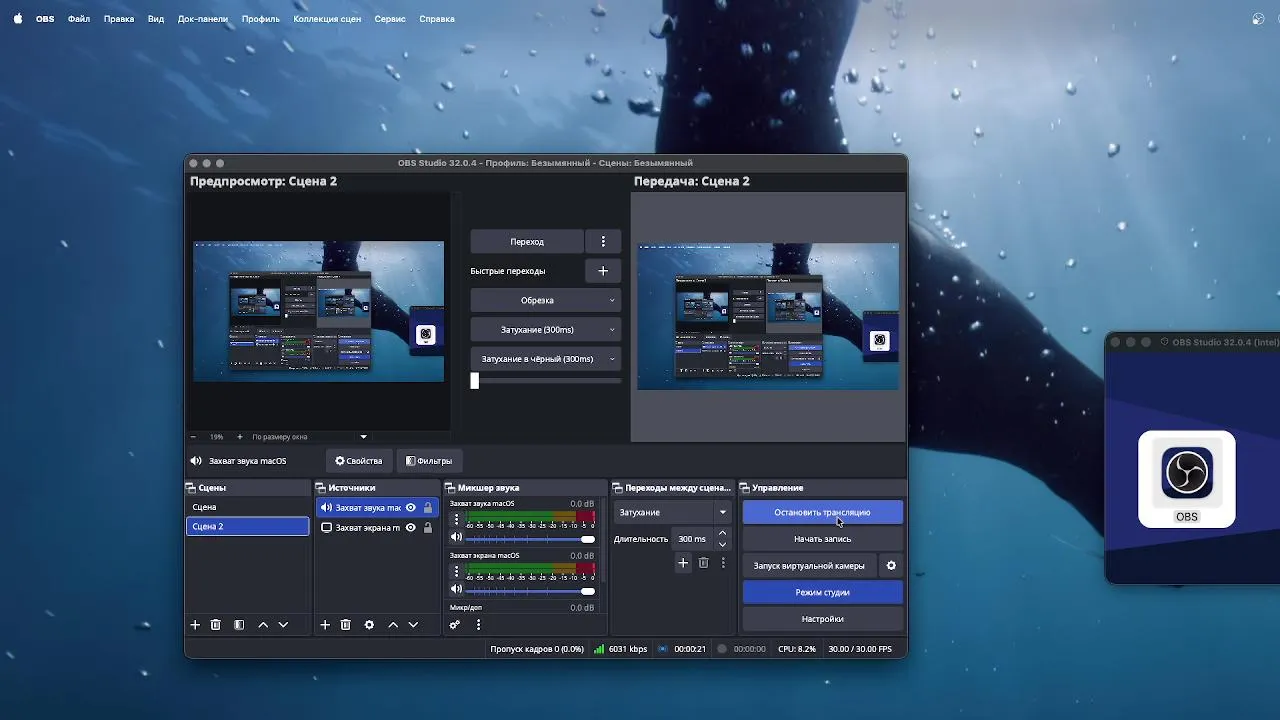
Task: Open the Захват звука macOS channel options dots
Action: pos(456,520)
